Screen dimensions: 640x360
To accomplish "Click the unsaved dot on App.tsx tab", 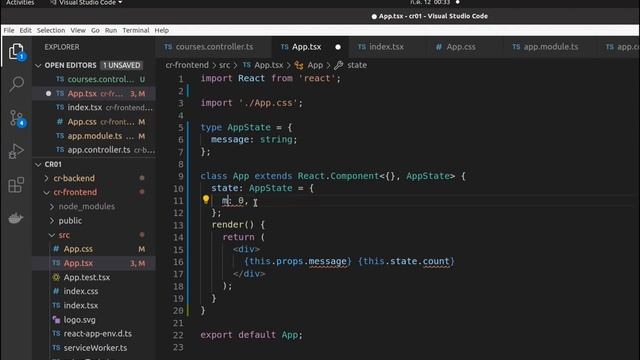I will click(338, 47).
